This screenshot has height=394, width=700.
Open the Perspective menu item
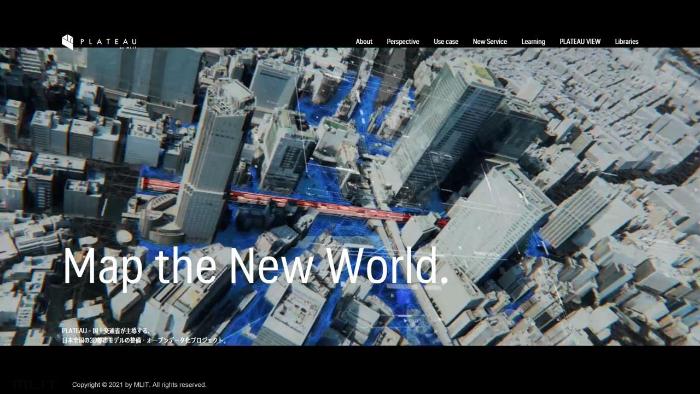[403, 41]
